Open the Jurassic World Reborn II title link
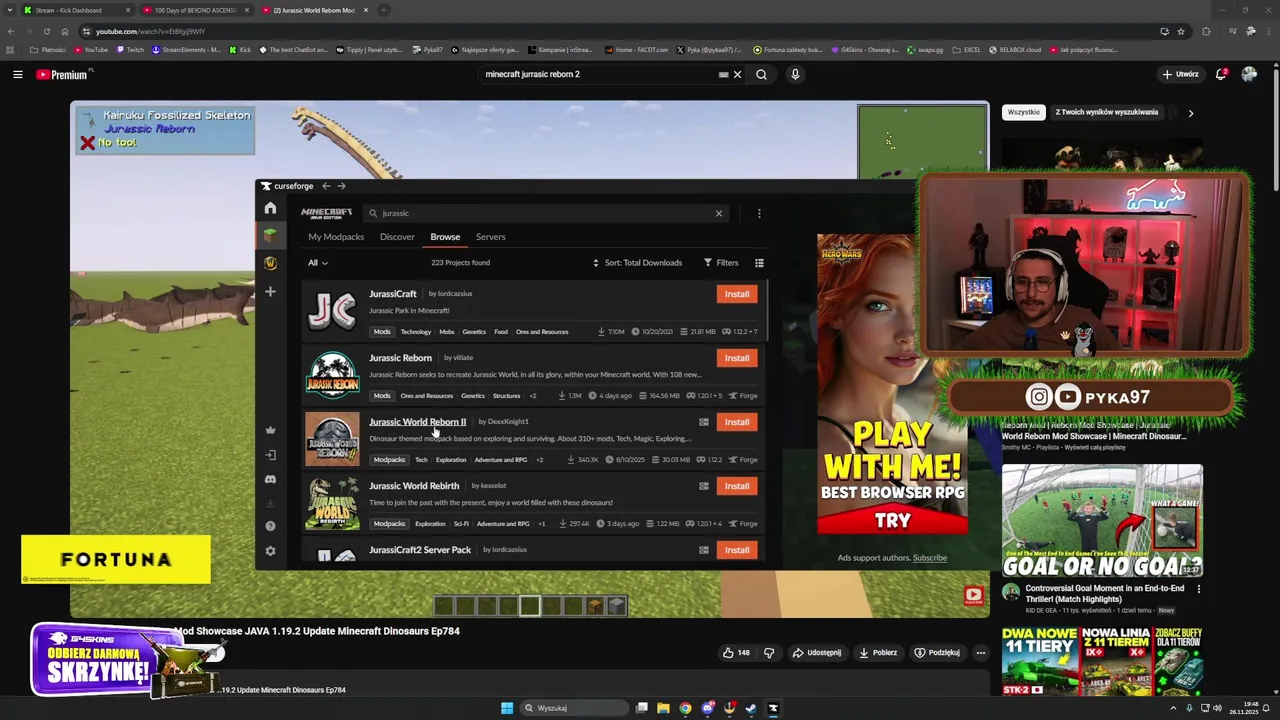The width and height of the screenshot is (1280, 720). (x=417, y=422)
